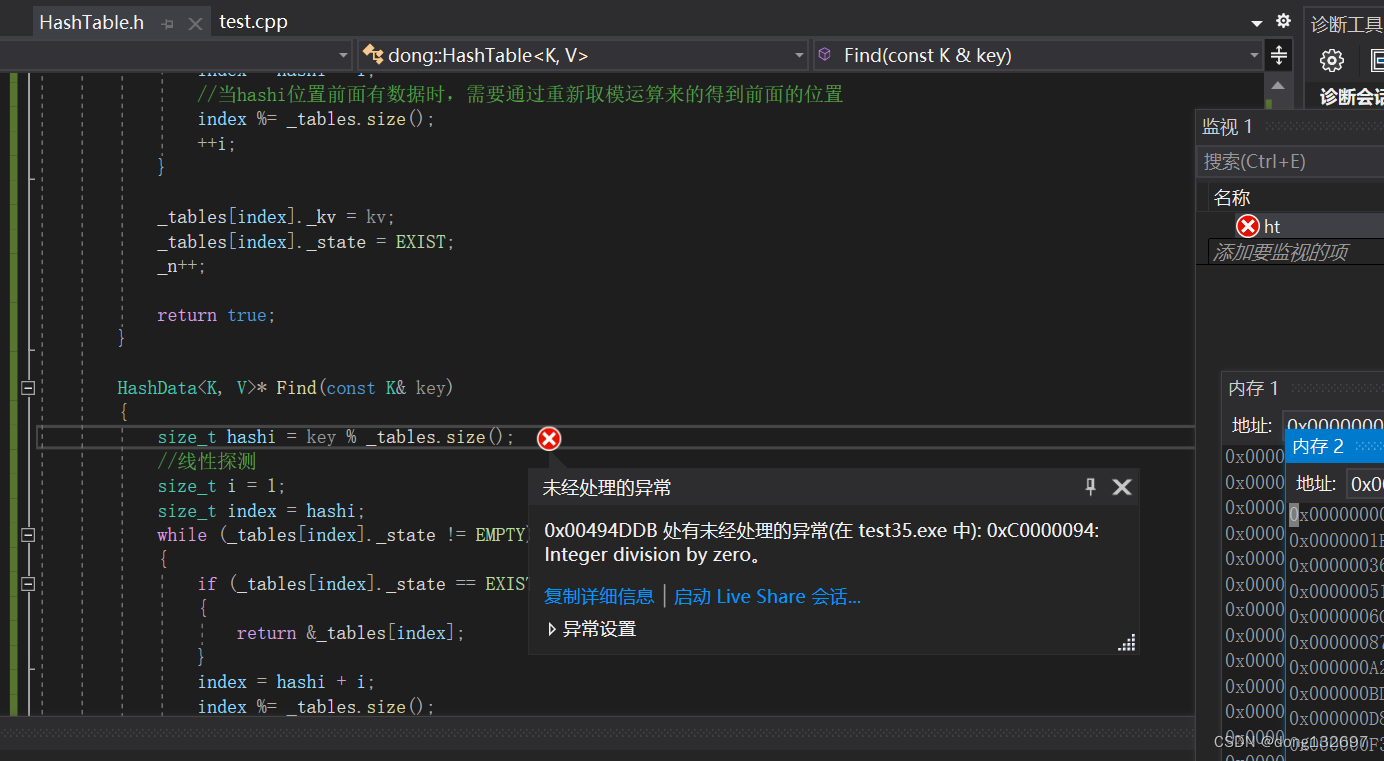This screenshot has height=761, width=1384.
Task: Select the HashTable.h tab
Action: (x=91, y=22)
